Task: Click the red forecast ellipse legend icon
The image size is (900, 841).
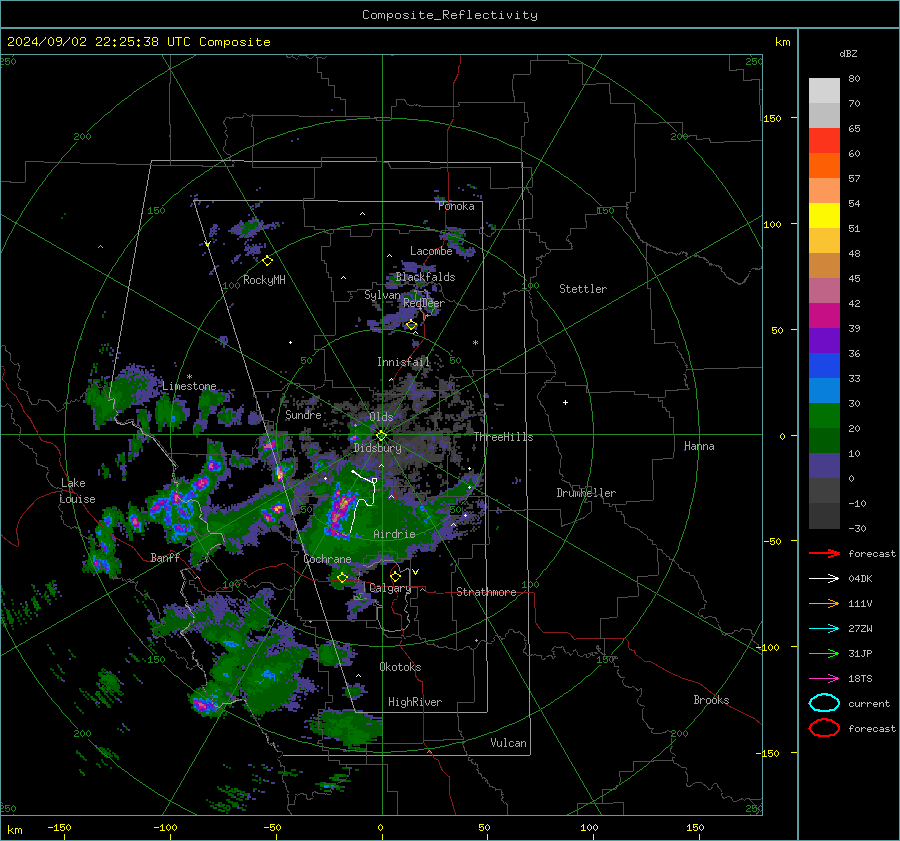Action: [824, 728]
